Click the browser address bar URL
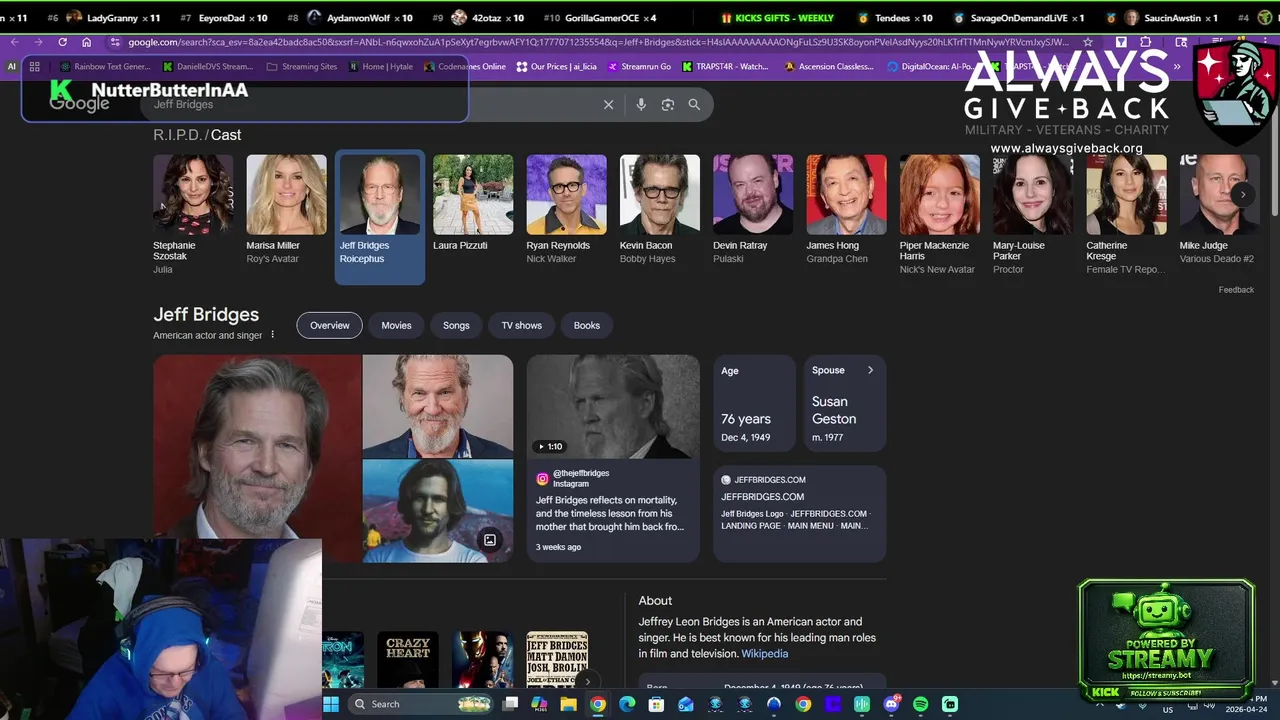This screenshot has width=1280, height=720. click(598, 42)
